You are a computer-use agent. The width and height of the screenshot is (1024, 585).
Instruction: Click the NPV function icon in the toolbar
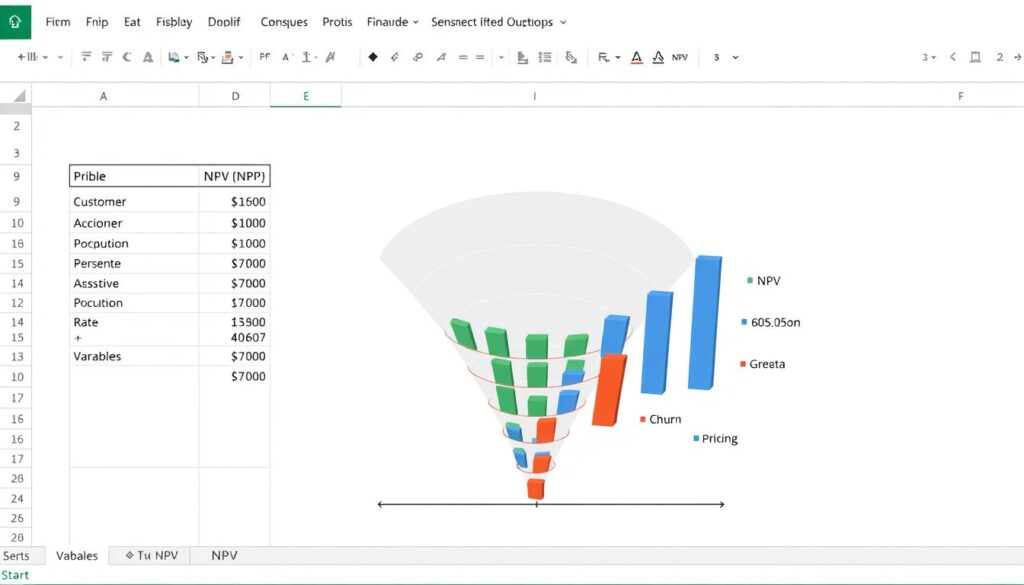click(679, 57)
